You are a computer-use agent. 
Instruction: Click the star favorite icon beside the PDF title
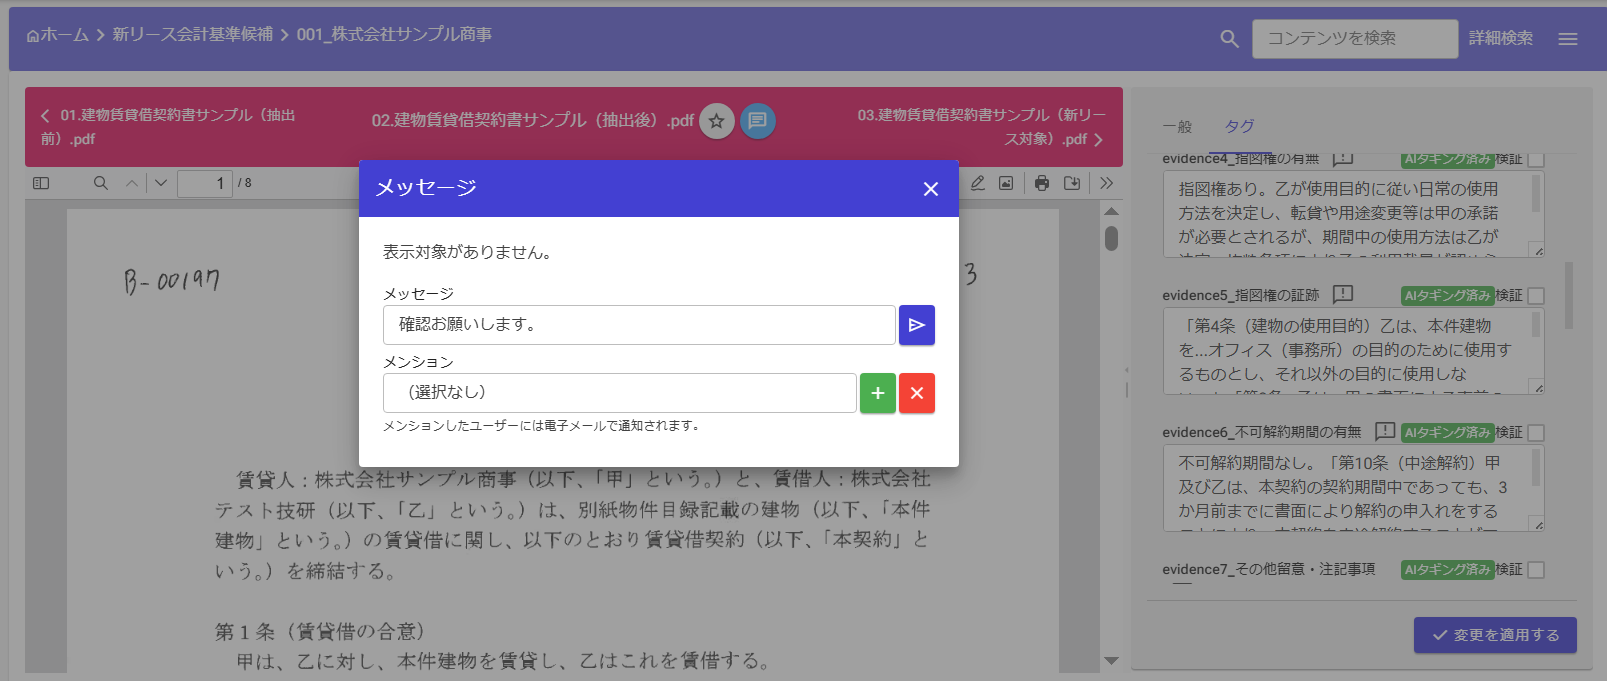(716, 121)
